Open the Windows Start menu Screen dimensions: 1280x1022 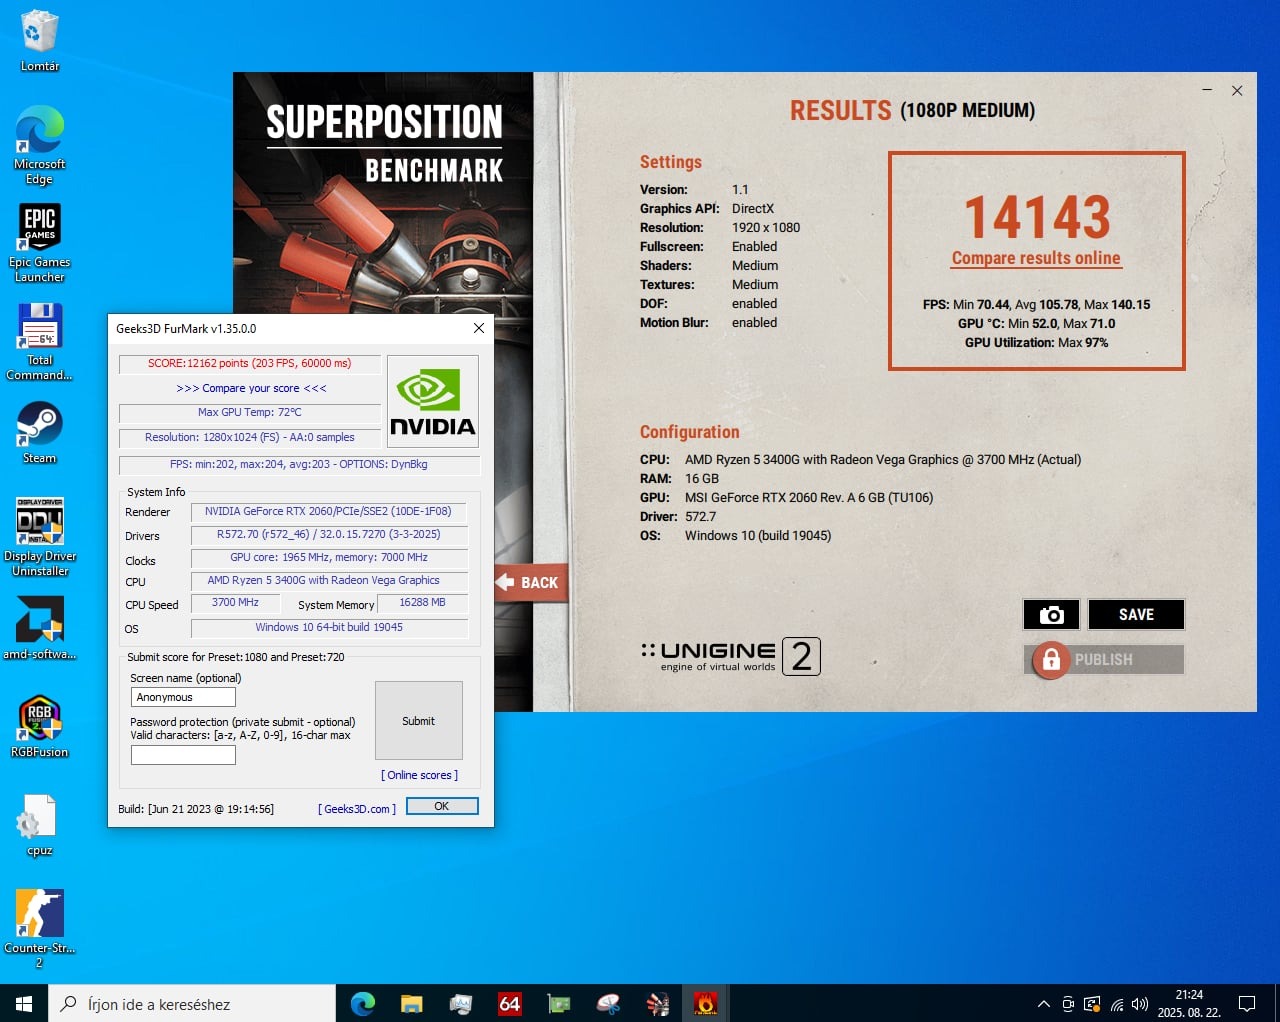(x=24, y=1003)
